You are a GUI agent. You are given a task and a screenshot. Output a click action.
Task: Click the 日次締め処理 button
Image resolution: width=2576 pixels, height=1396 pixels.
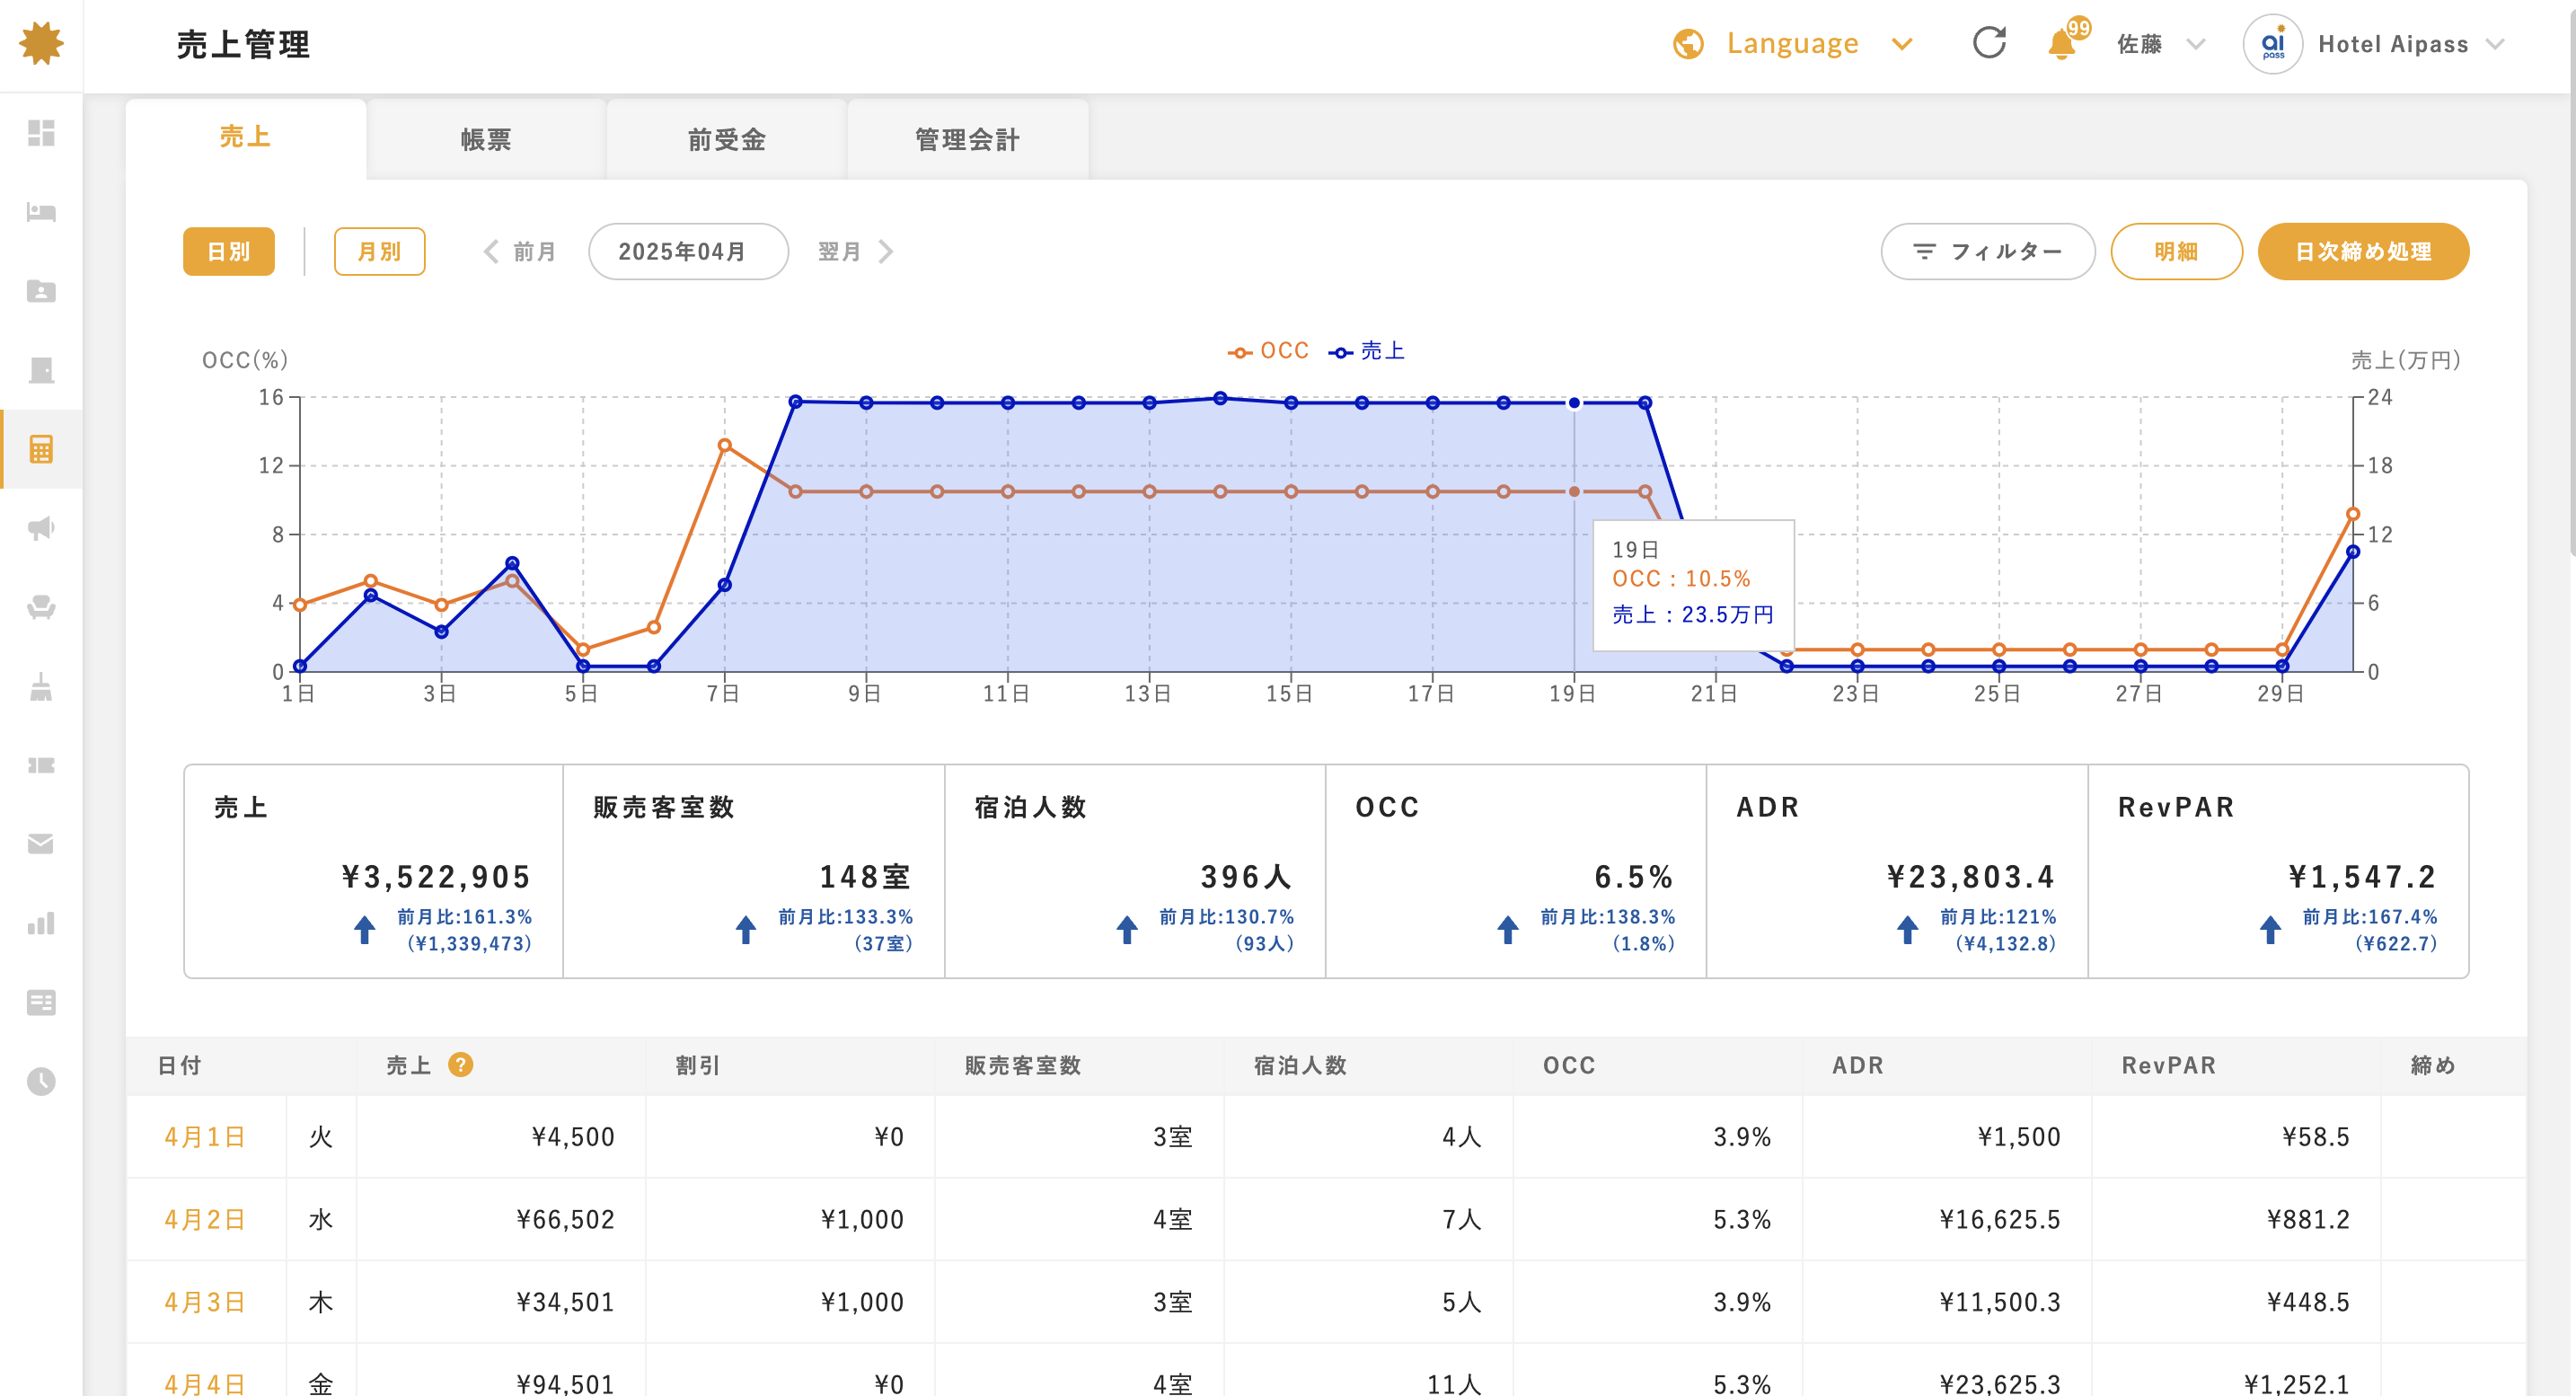(2363, 251)
